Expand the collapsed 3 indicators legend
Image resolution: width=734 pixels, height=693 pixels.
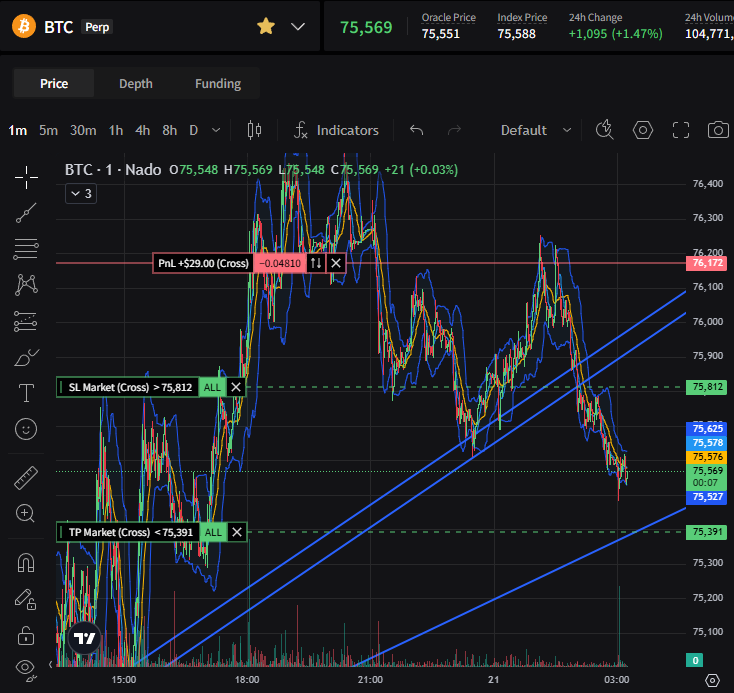tap(81, 193)
